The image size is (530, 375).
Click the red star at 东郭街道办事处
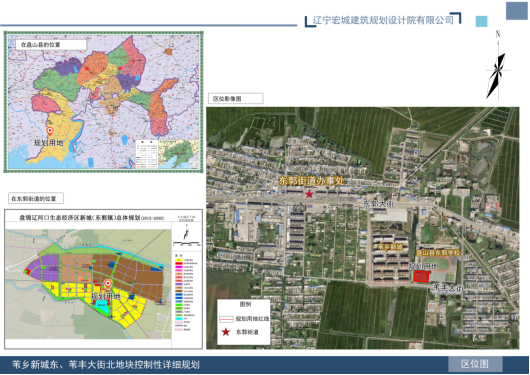coord(309,194)
